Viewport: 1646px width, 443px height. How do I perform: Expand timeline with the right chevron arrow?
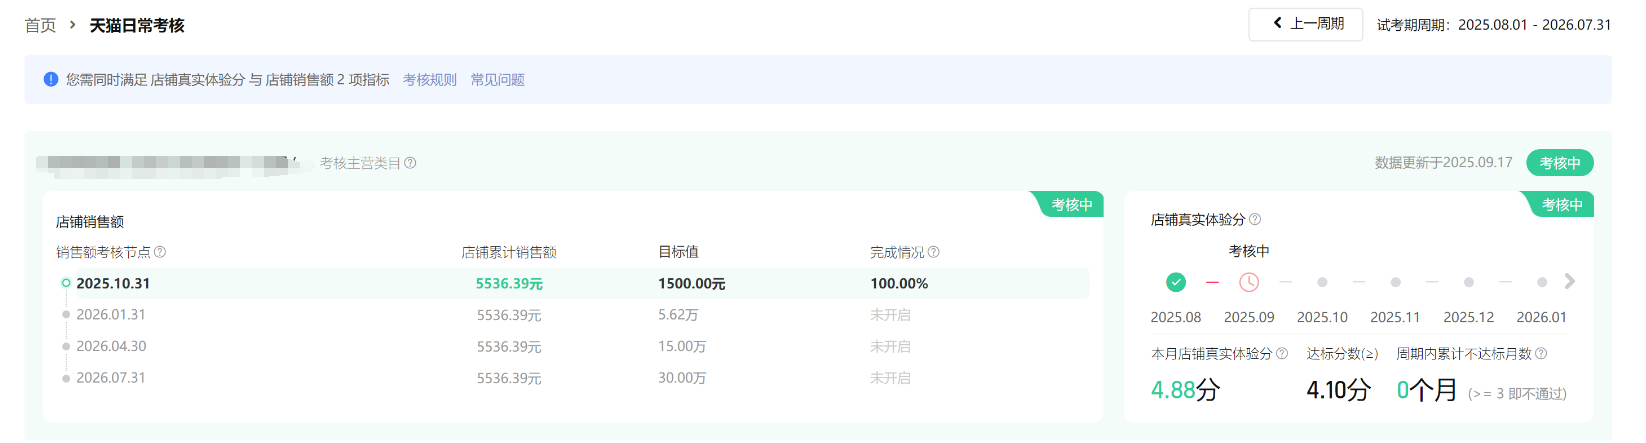coord(1570,282)
